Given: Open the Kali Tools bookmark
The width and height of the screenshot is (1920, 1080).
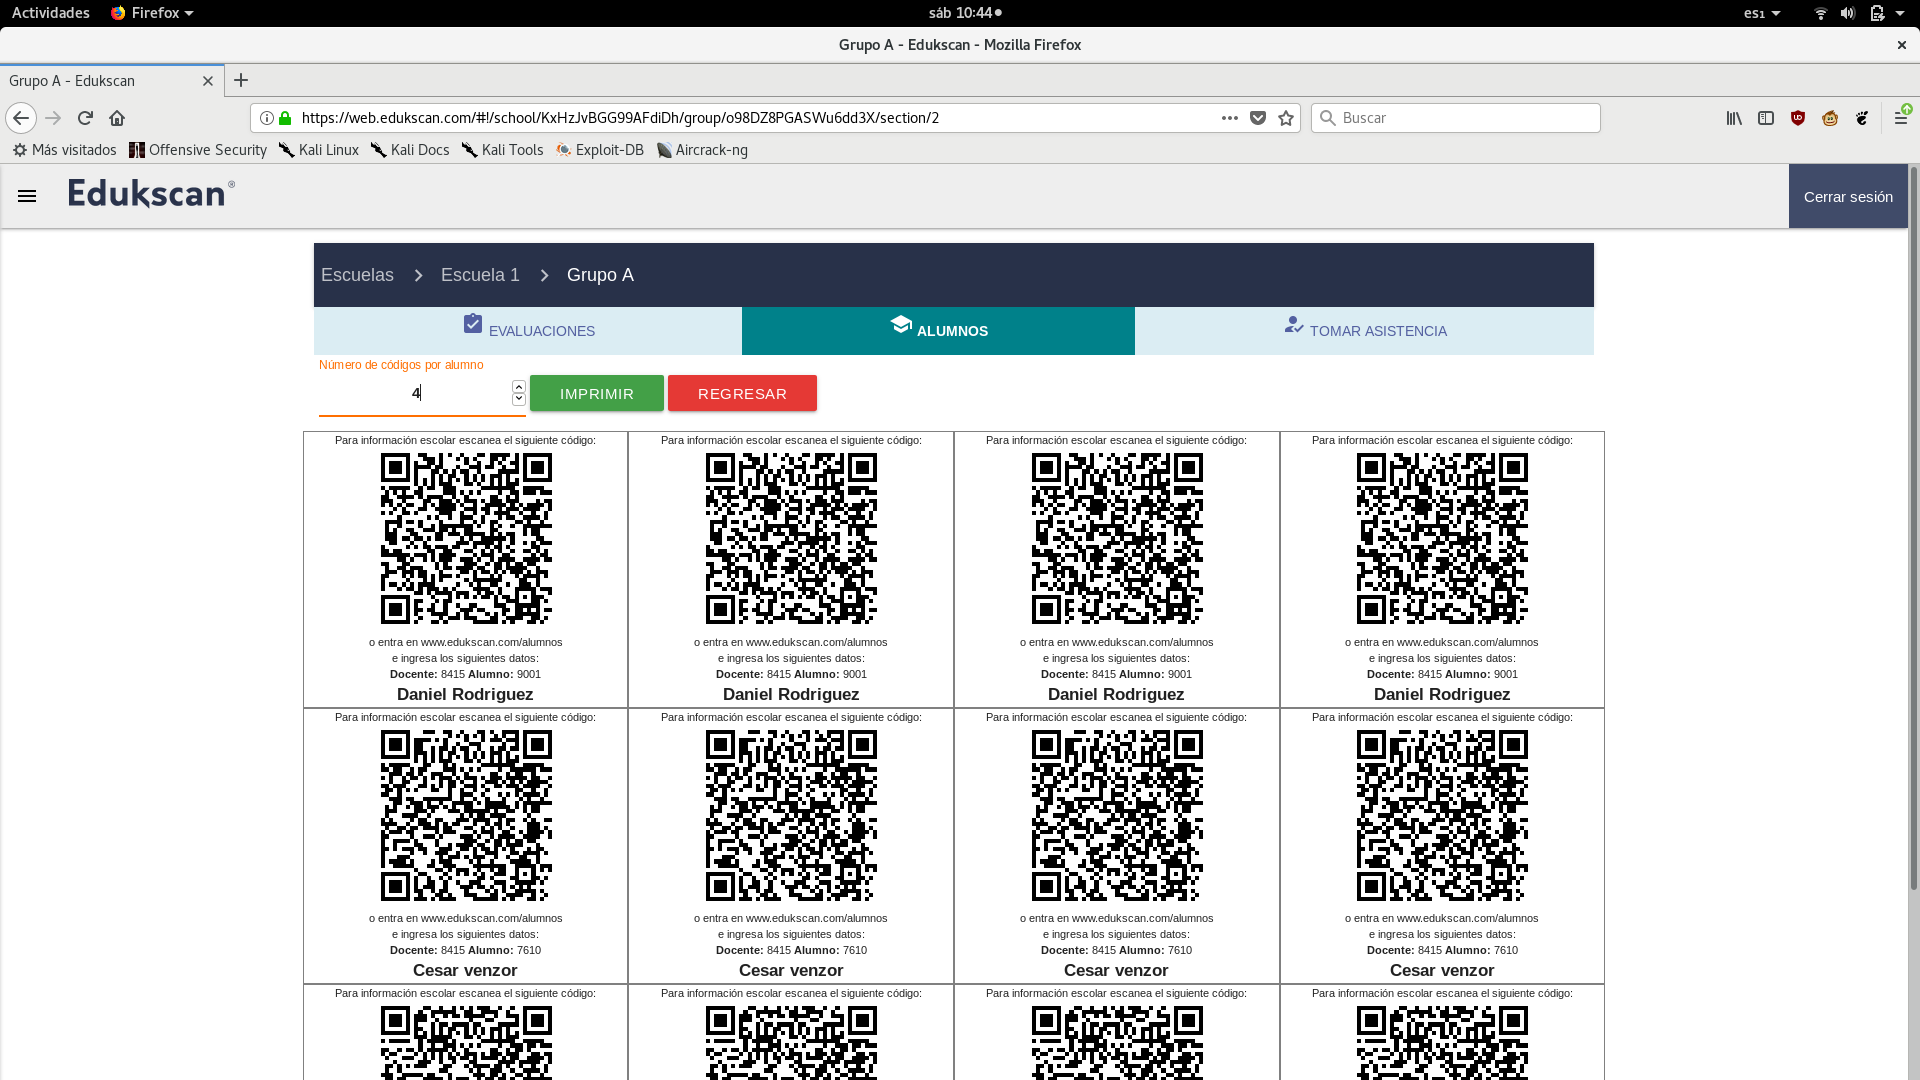Looking at the screenshot, I should 503,150.
